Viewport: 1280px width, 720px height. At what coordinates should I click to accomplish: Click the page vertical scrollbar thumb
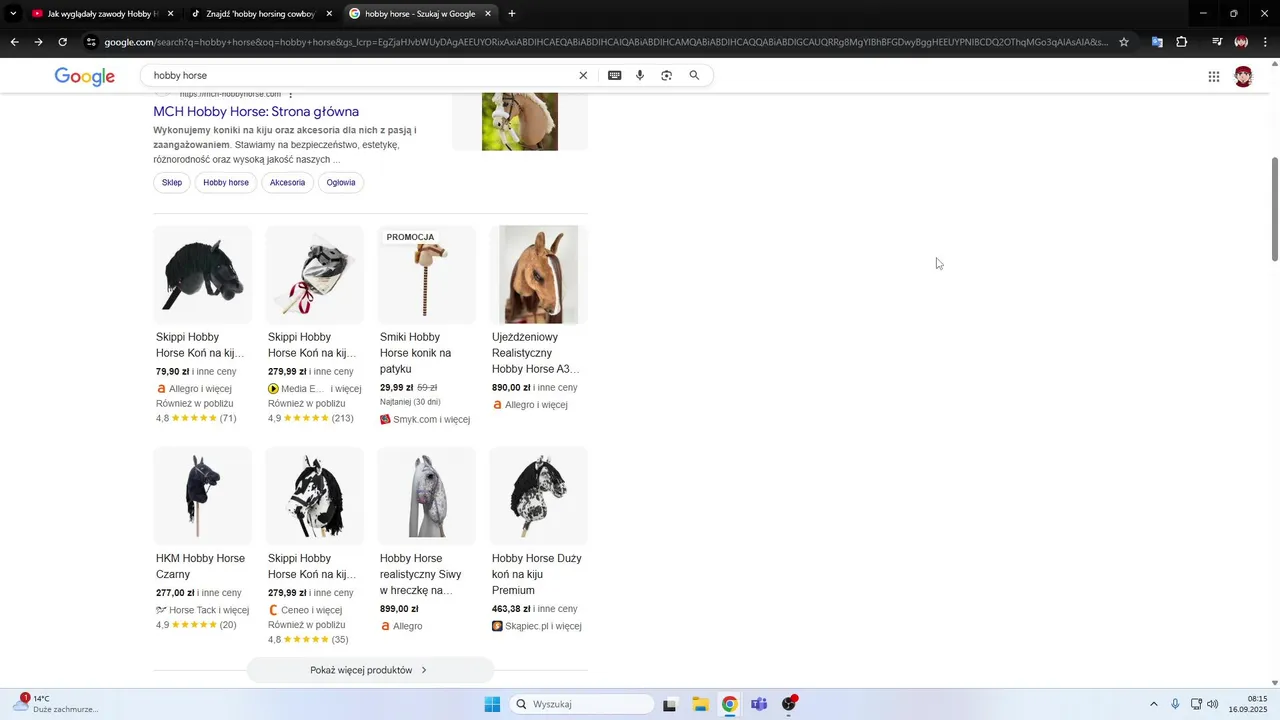tap(1275, 210)
